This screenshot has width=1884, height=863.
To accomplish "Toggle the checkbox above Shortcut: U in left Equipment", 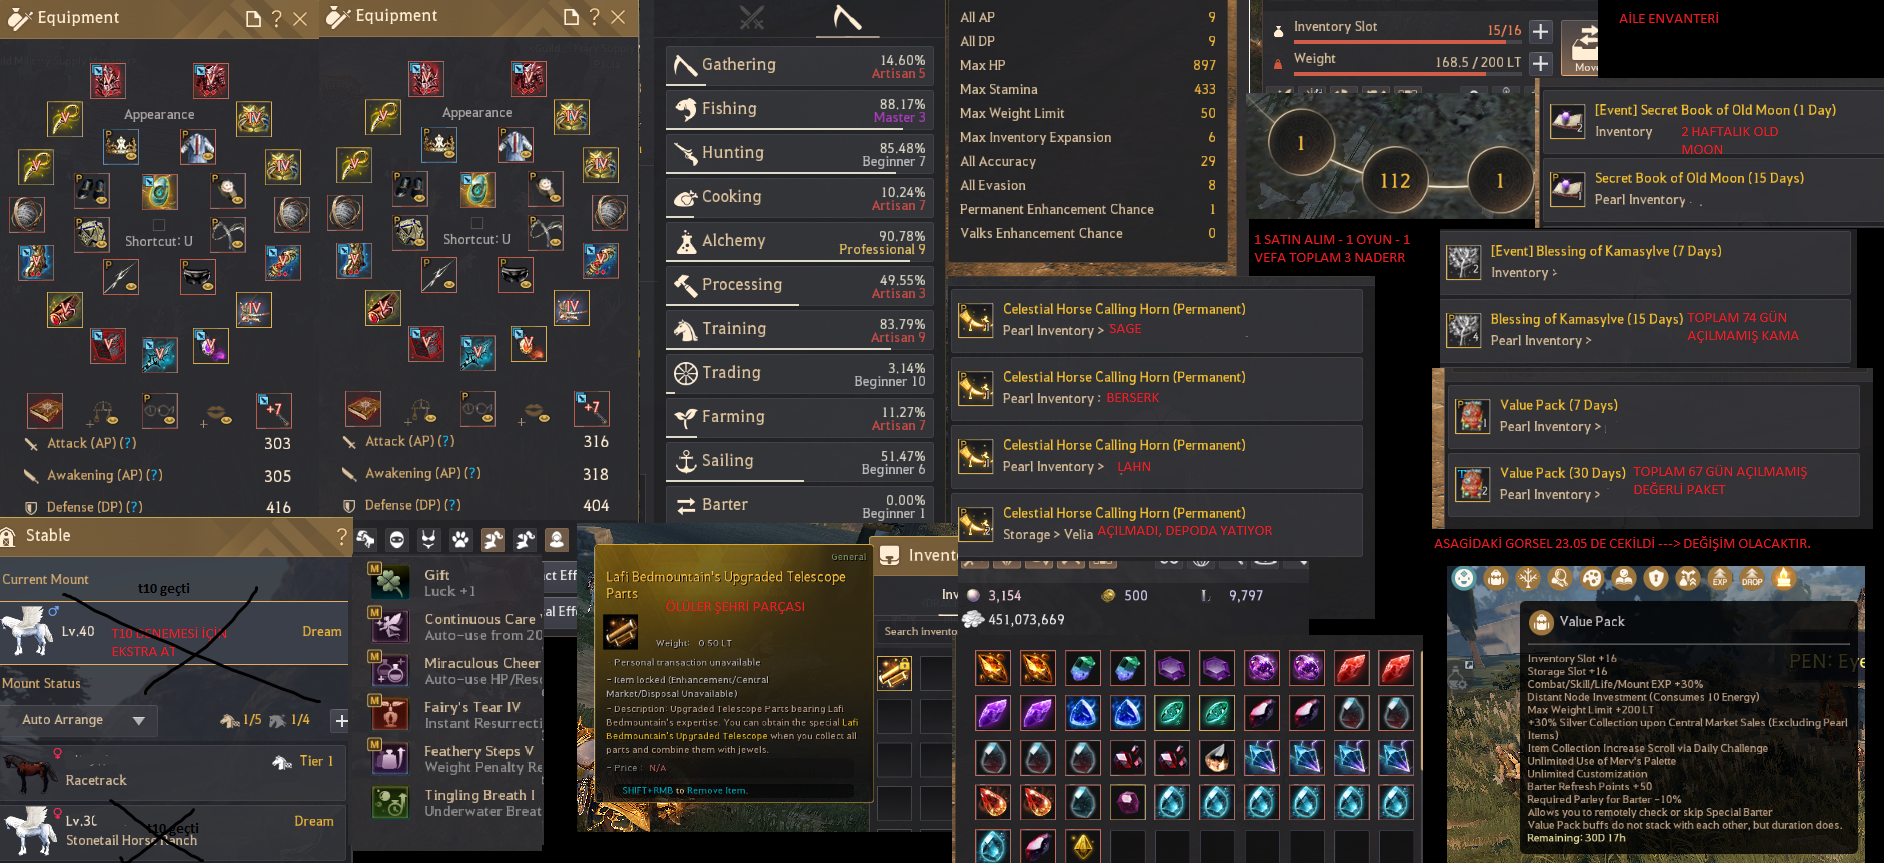I will coord(158,225).
